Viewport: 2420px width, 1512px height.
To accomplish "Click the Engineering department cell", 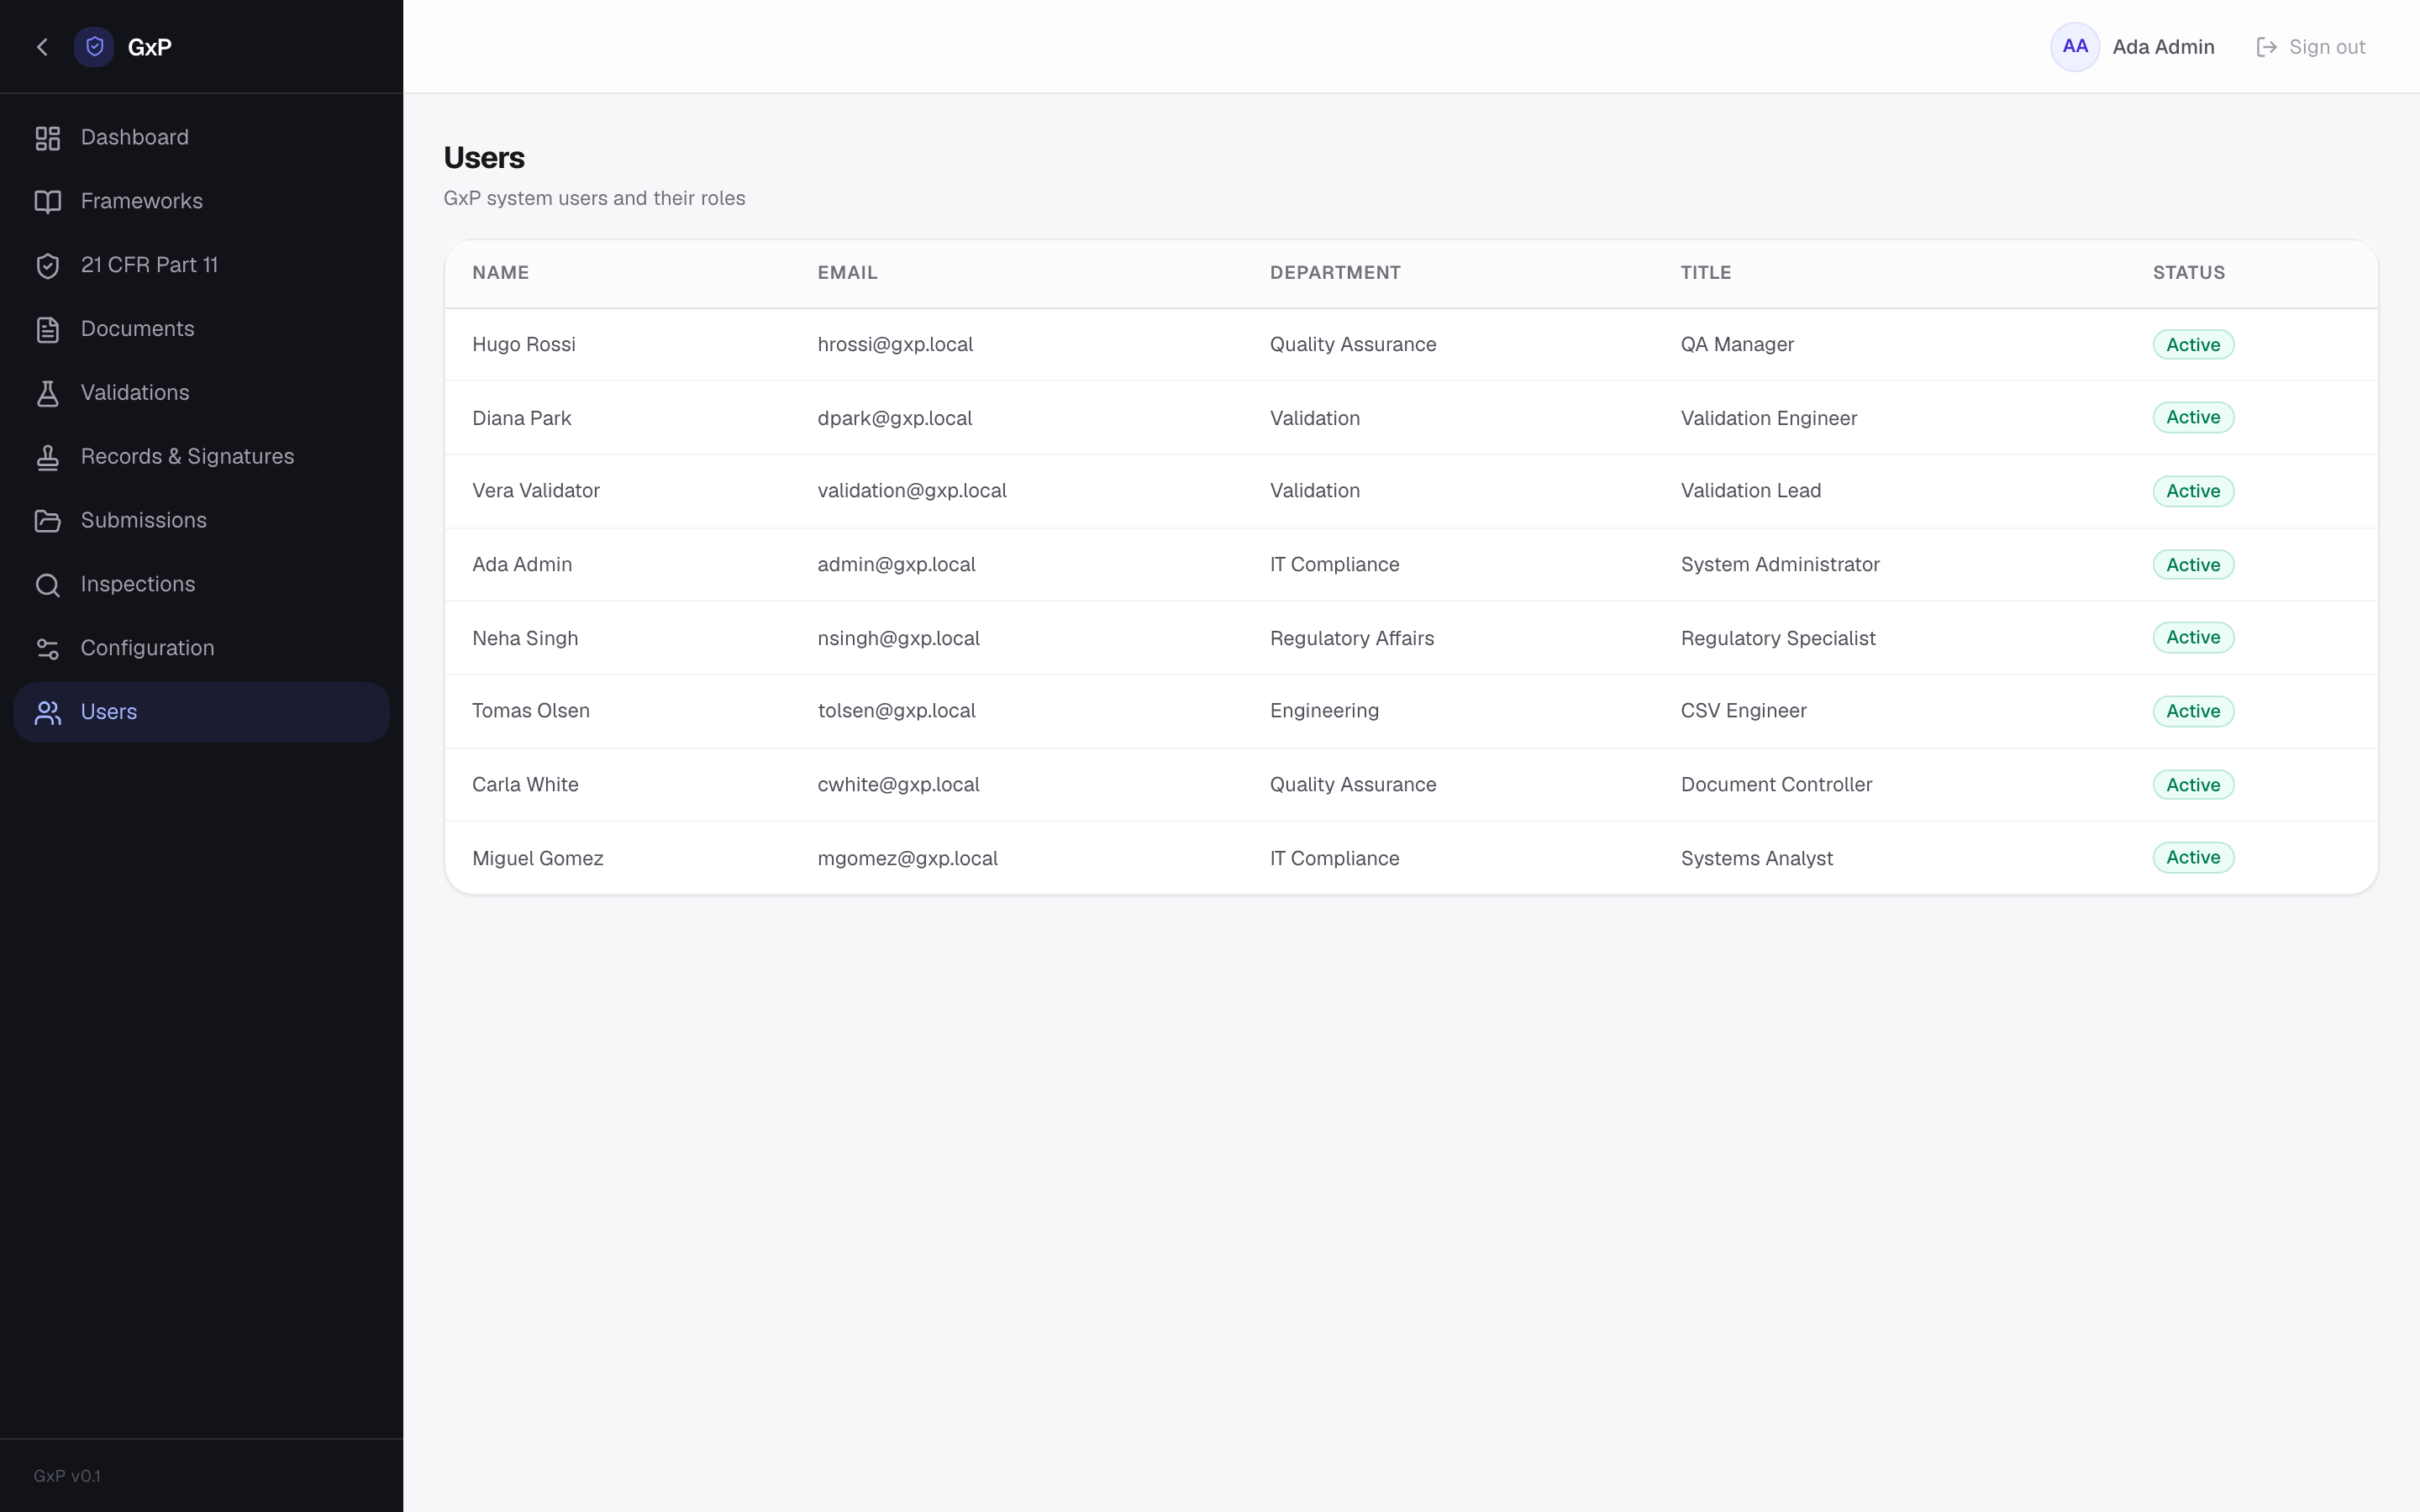I will (x=1324, y=711).
